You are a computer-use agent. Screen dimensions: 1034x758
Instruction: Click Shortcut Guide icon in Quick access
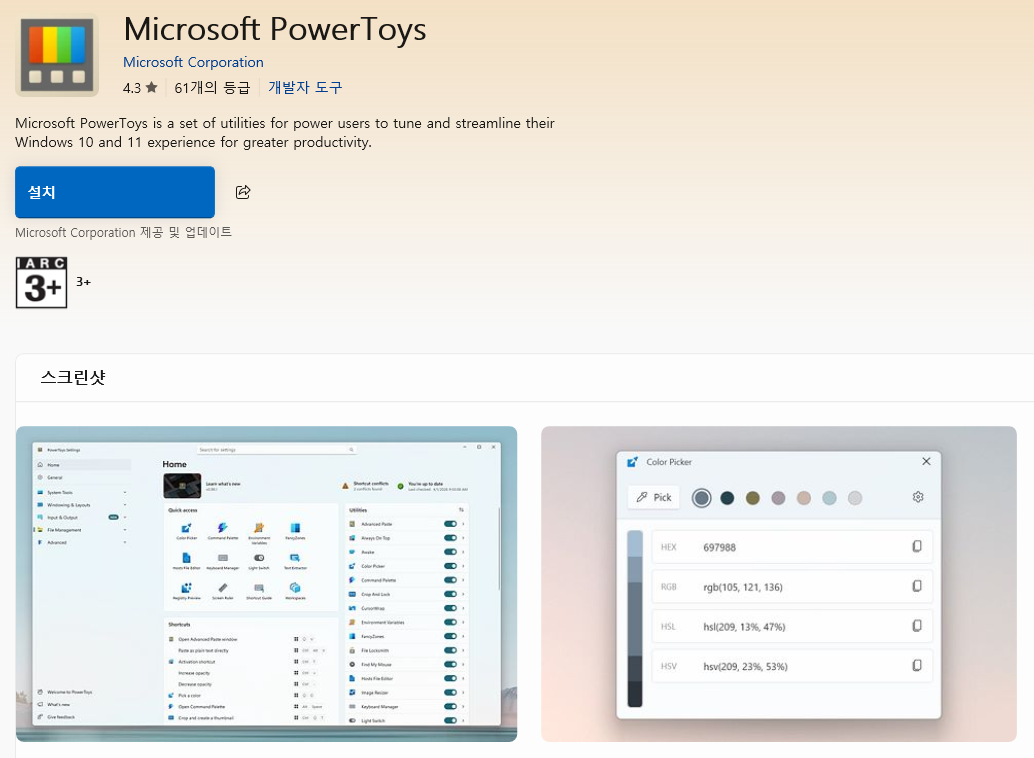259,588
